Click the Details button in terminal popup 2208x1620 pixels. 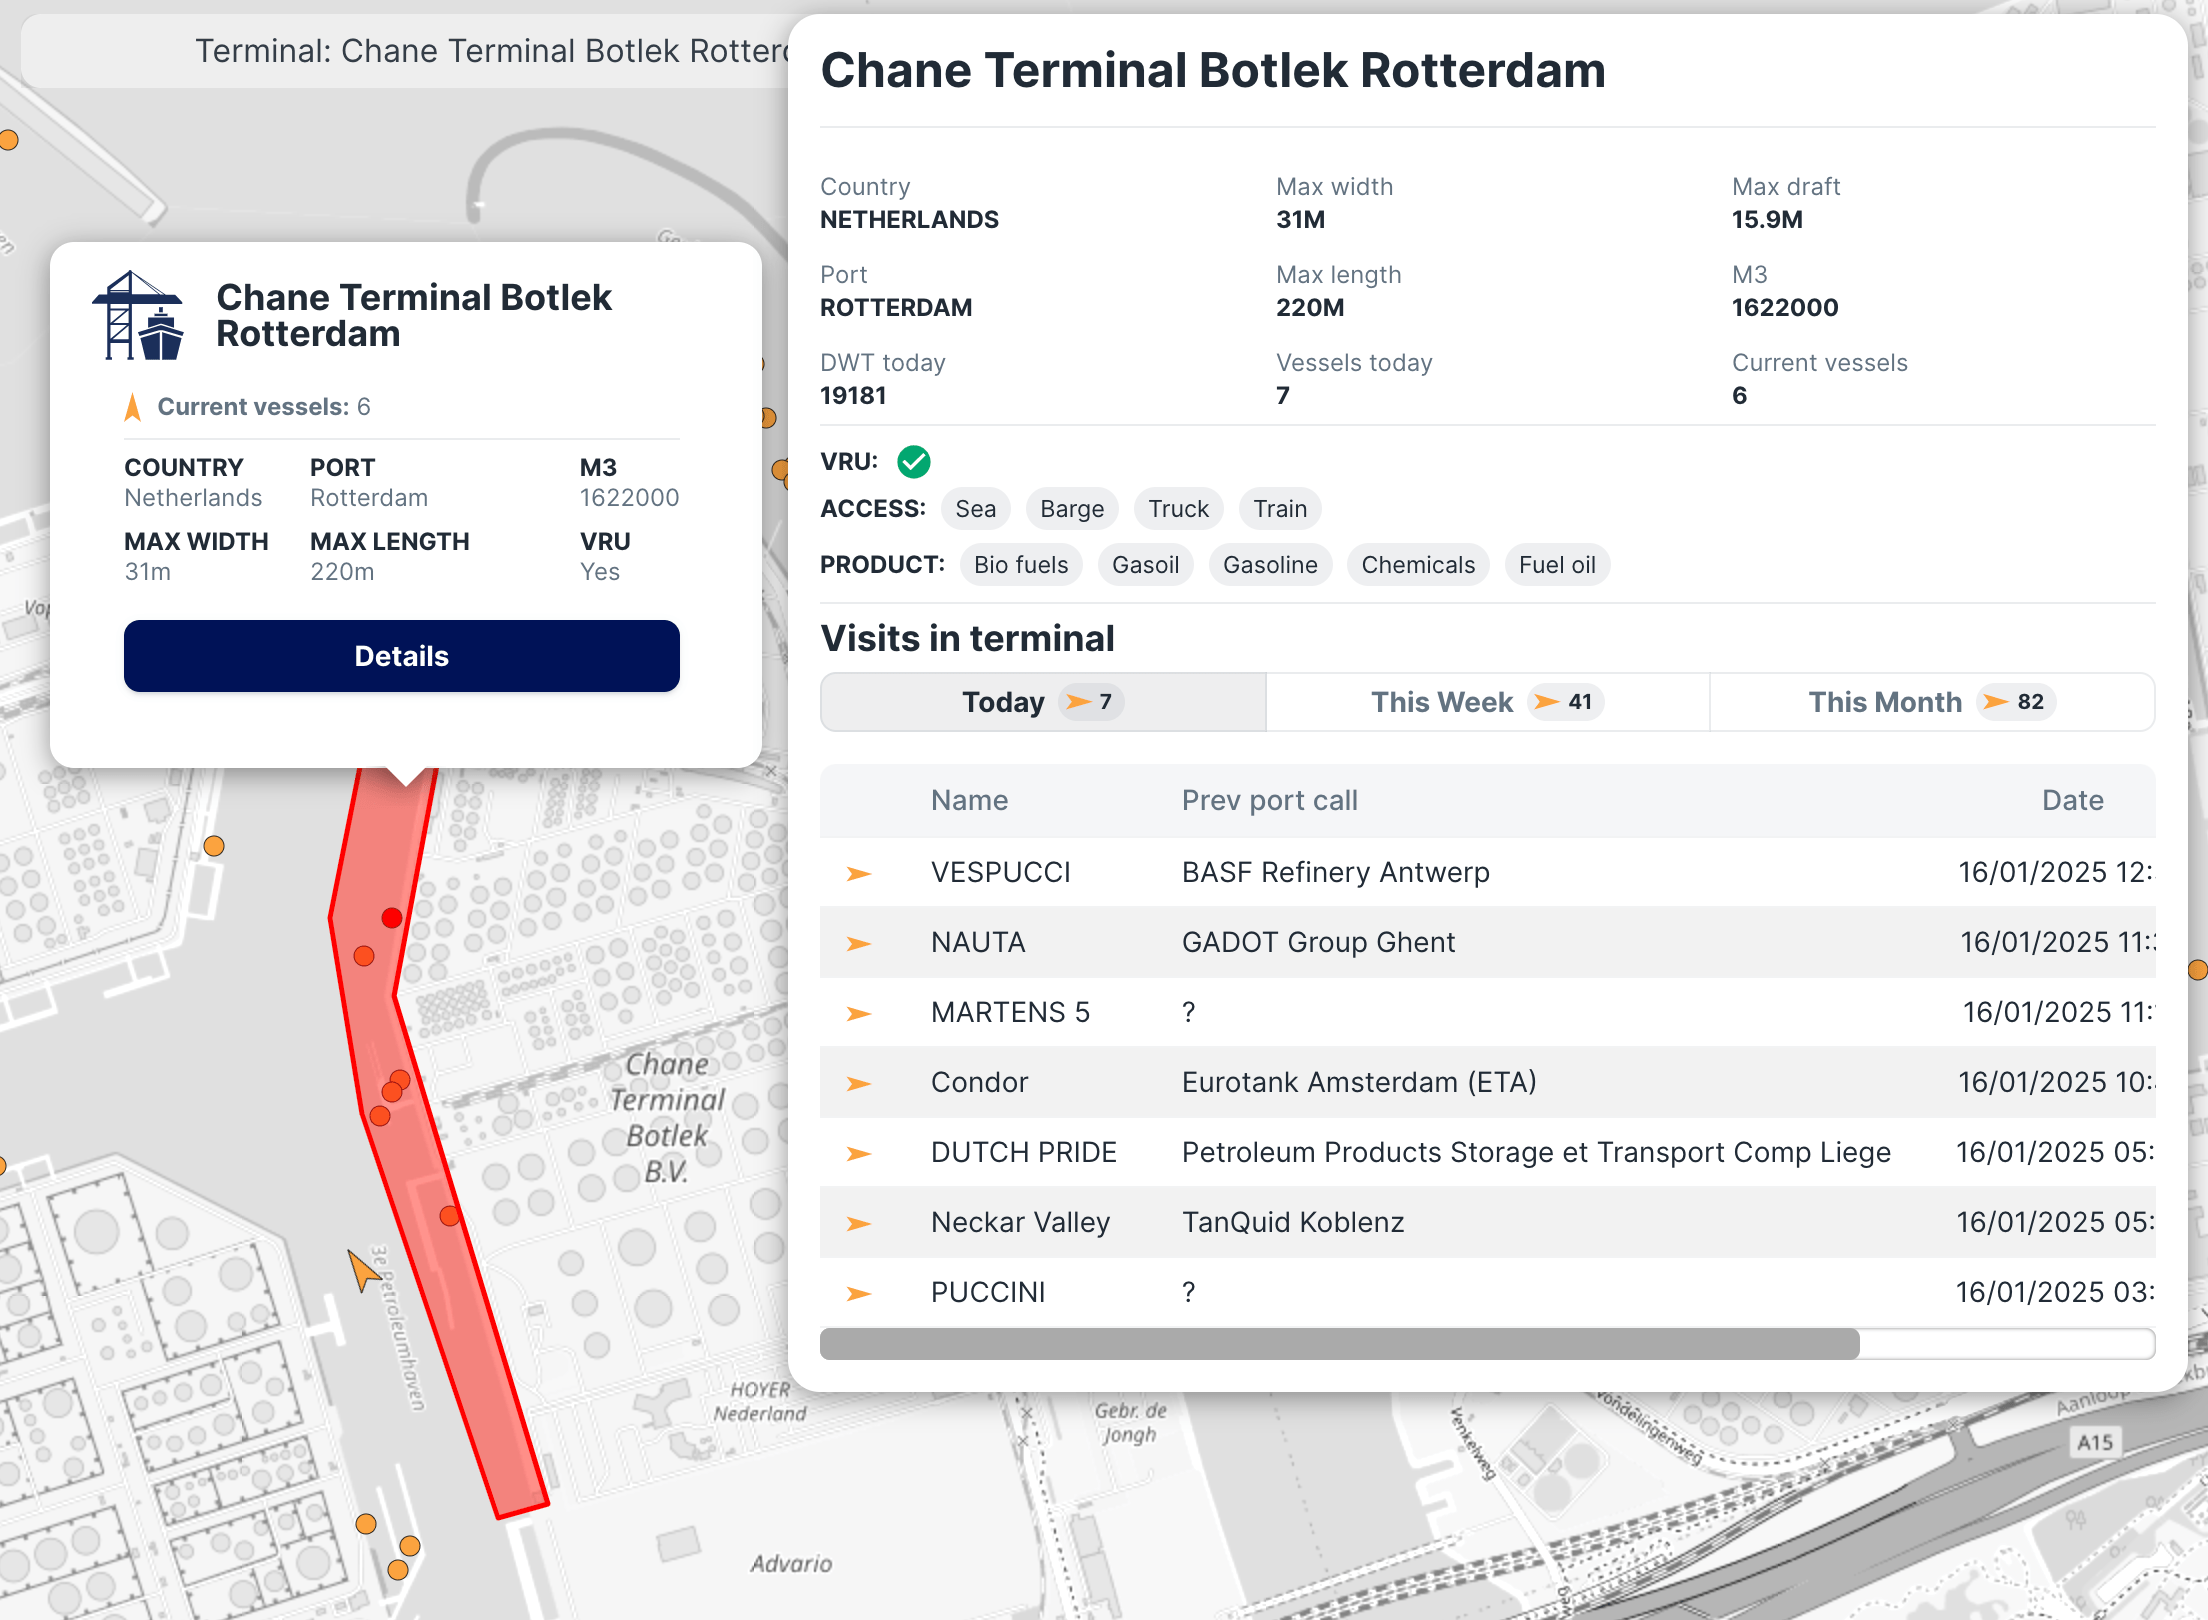click(401, 656)
